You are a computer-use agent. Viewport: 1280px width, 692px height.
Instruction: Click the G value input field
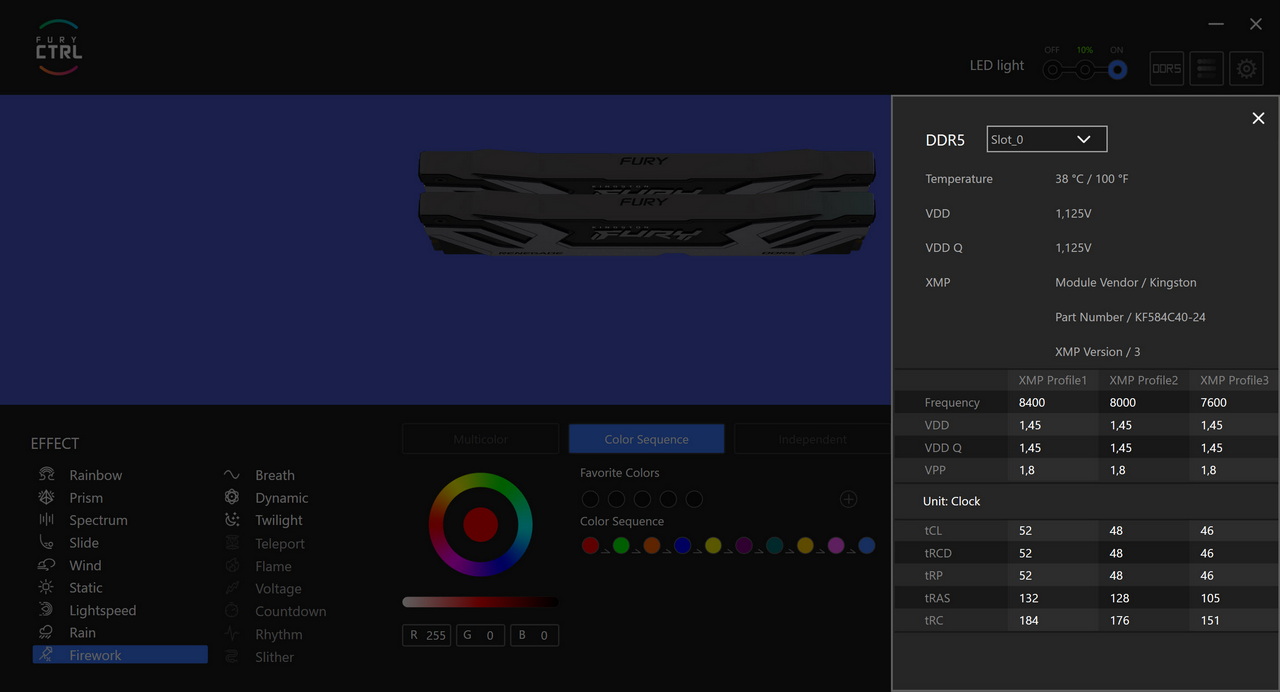coord(481,635)
